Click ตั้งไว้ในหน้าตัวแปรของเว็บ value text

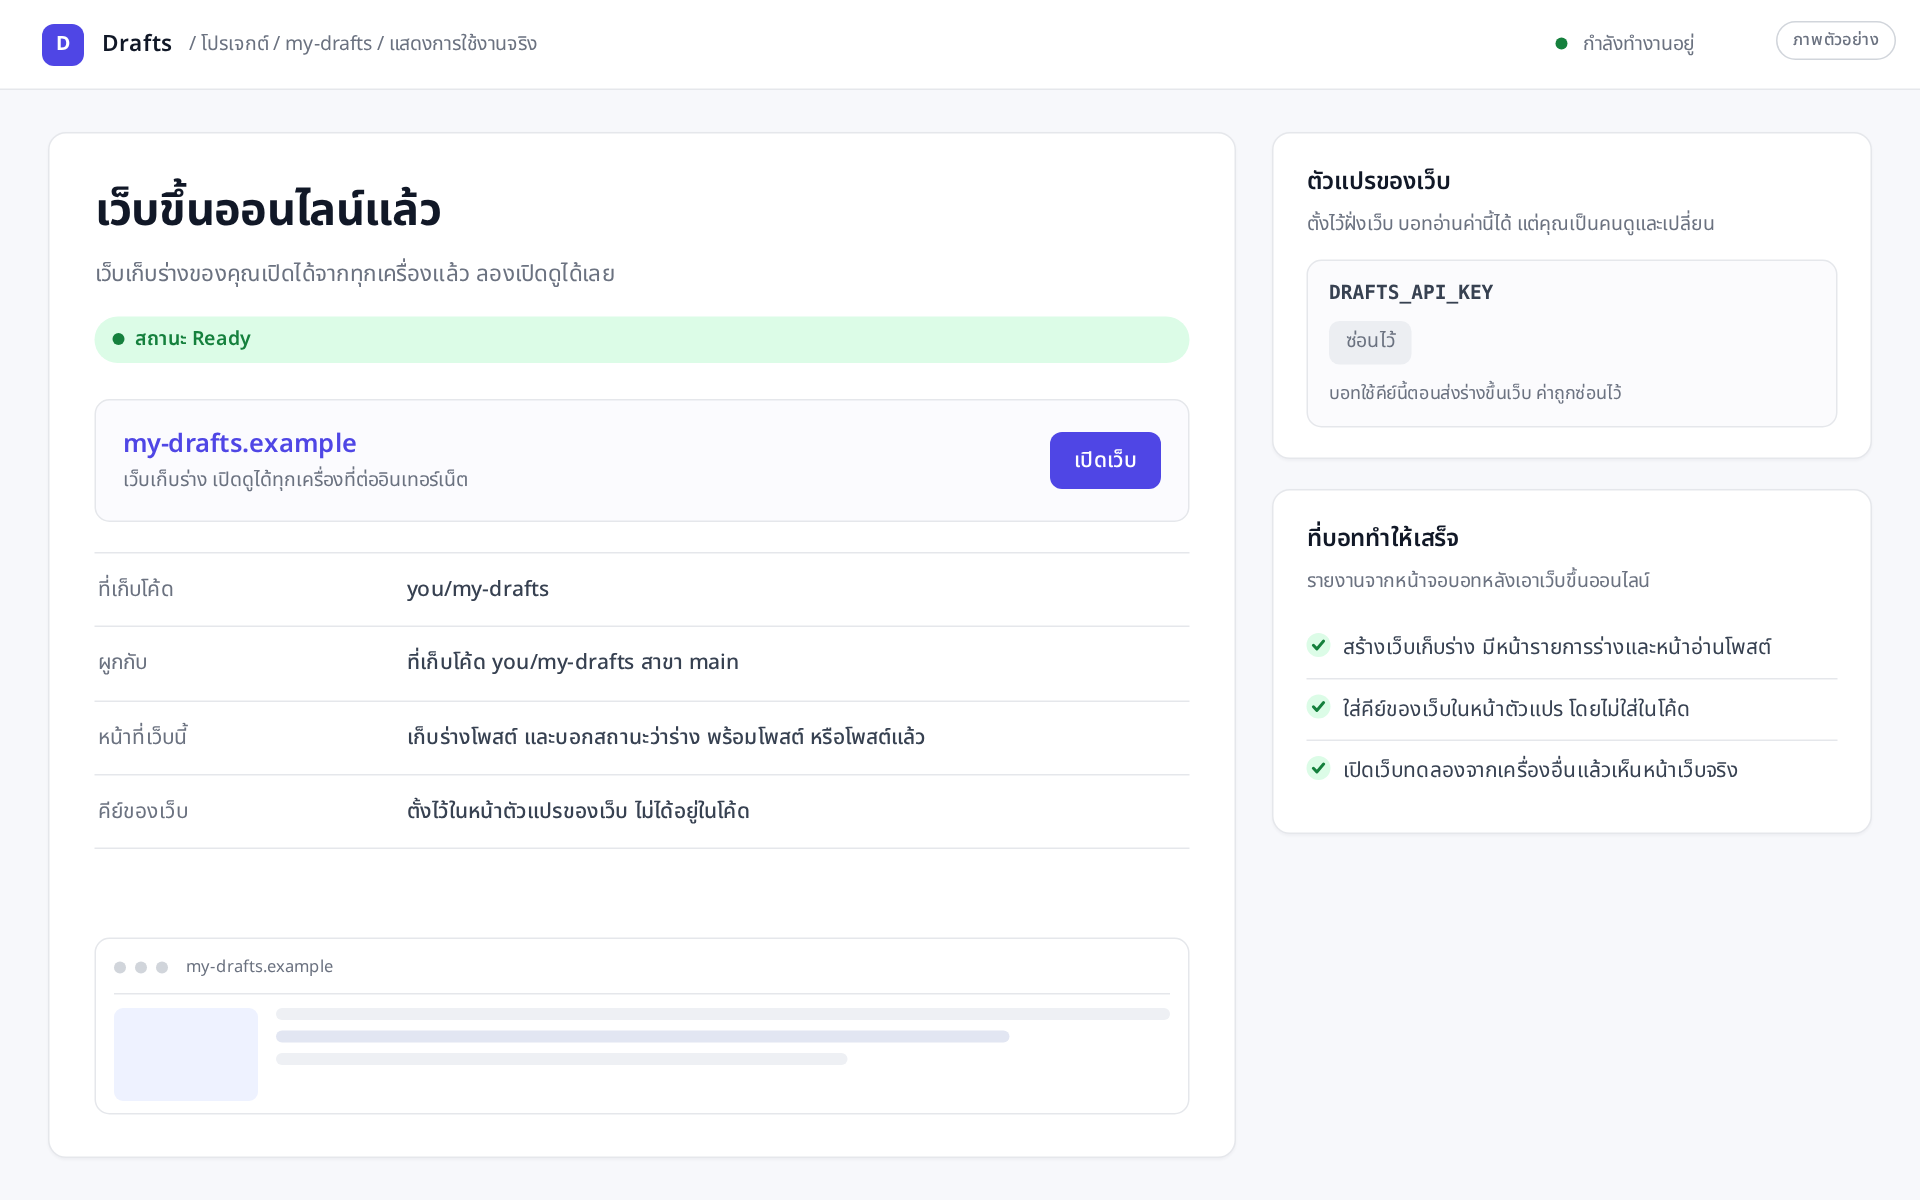[578, 811]
